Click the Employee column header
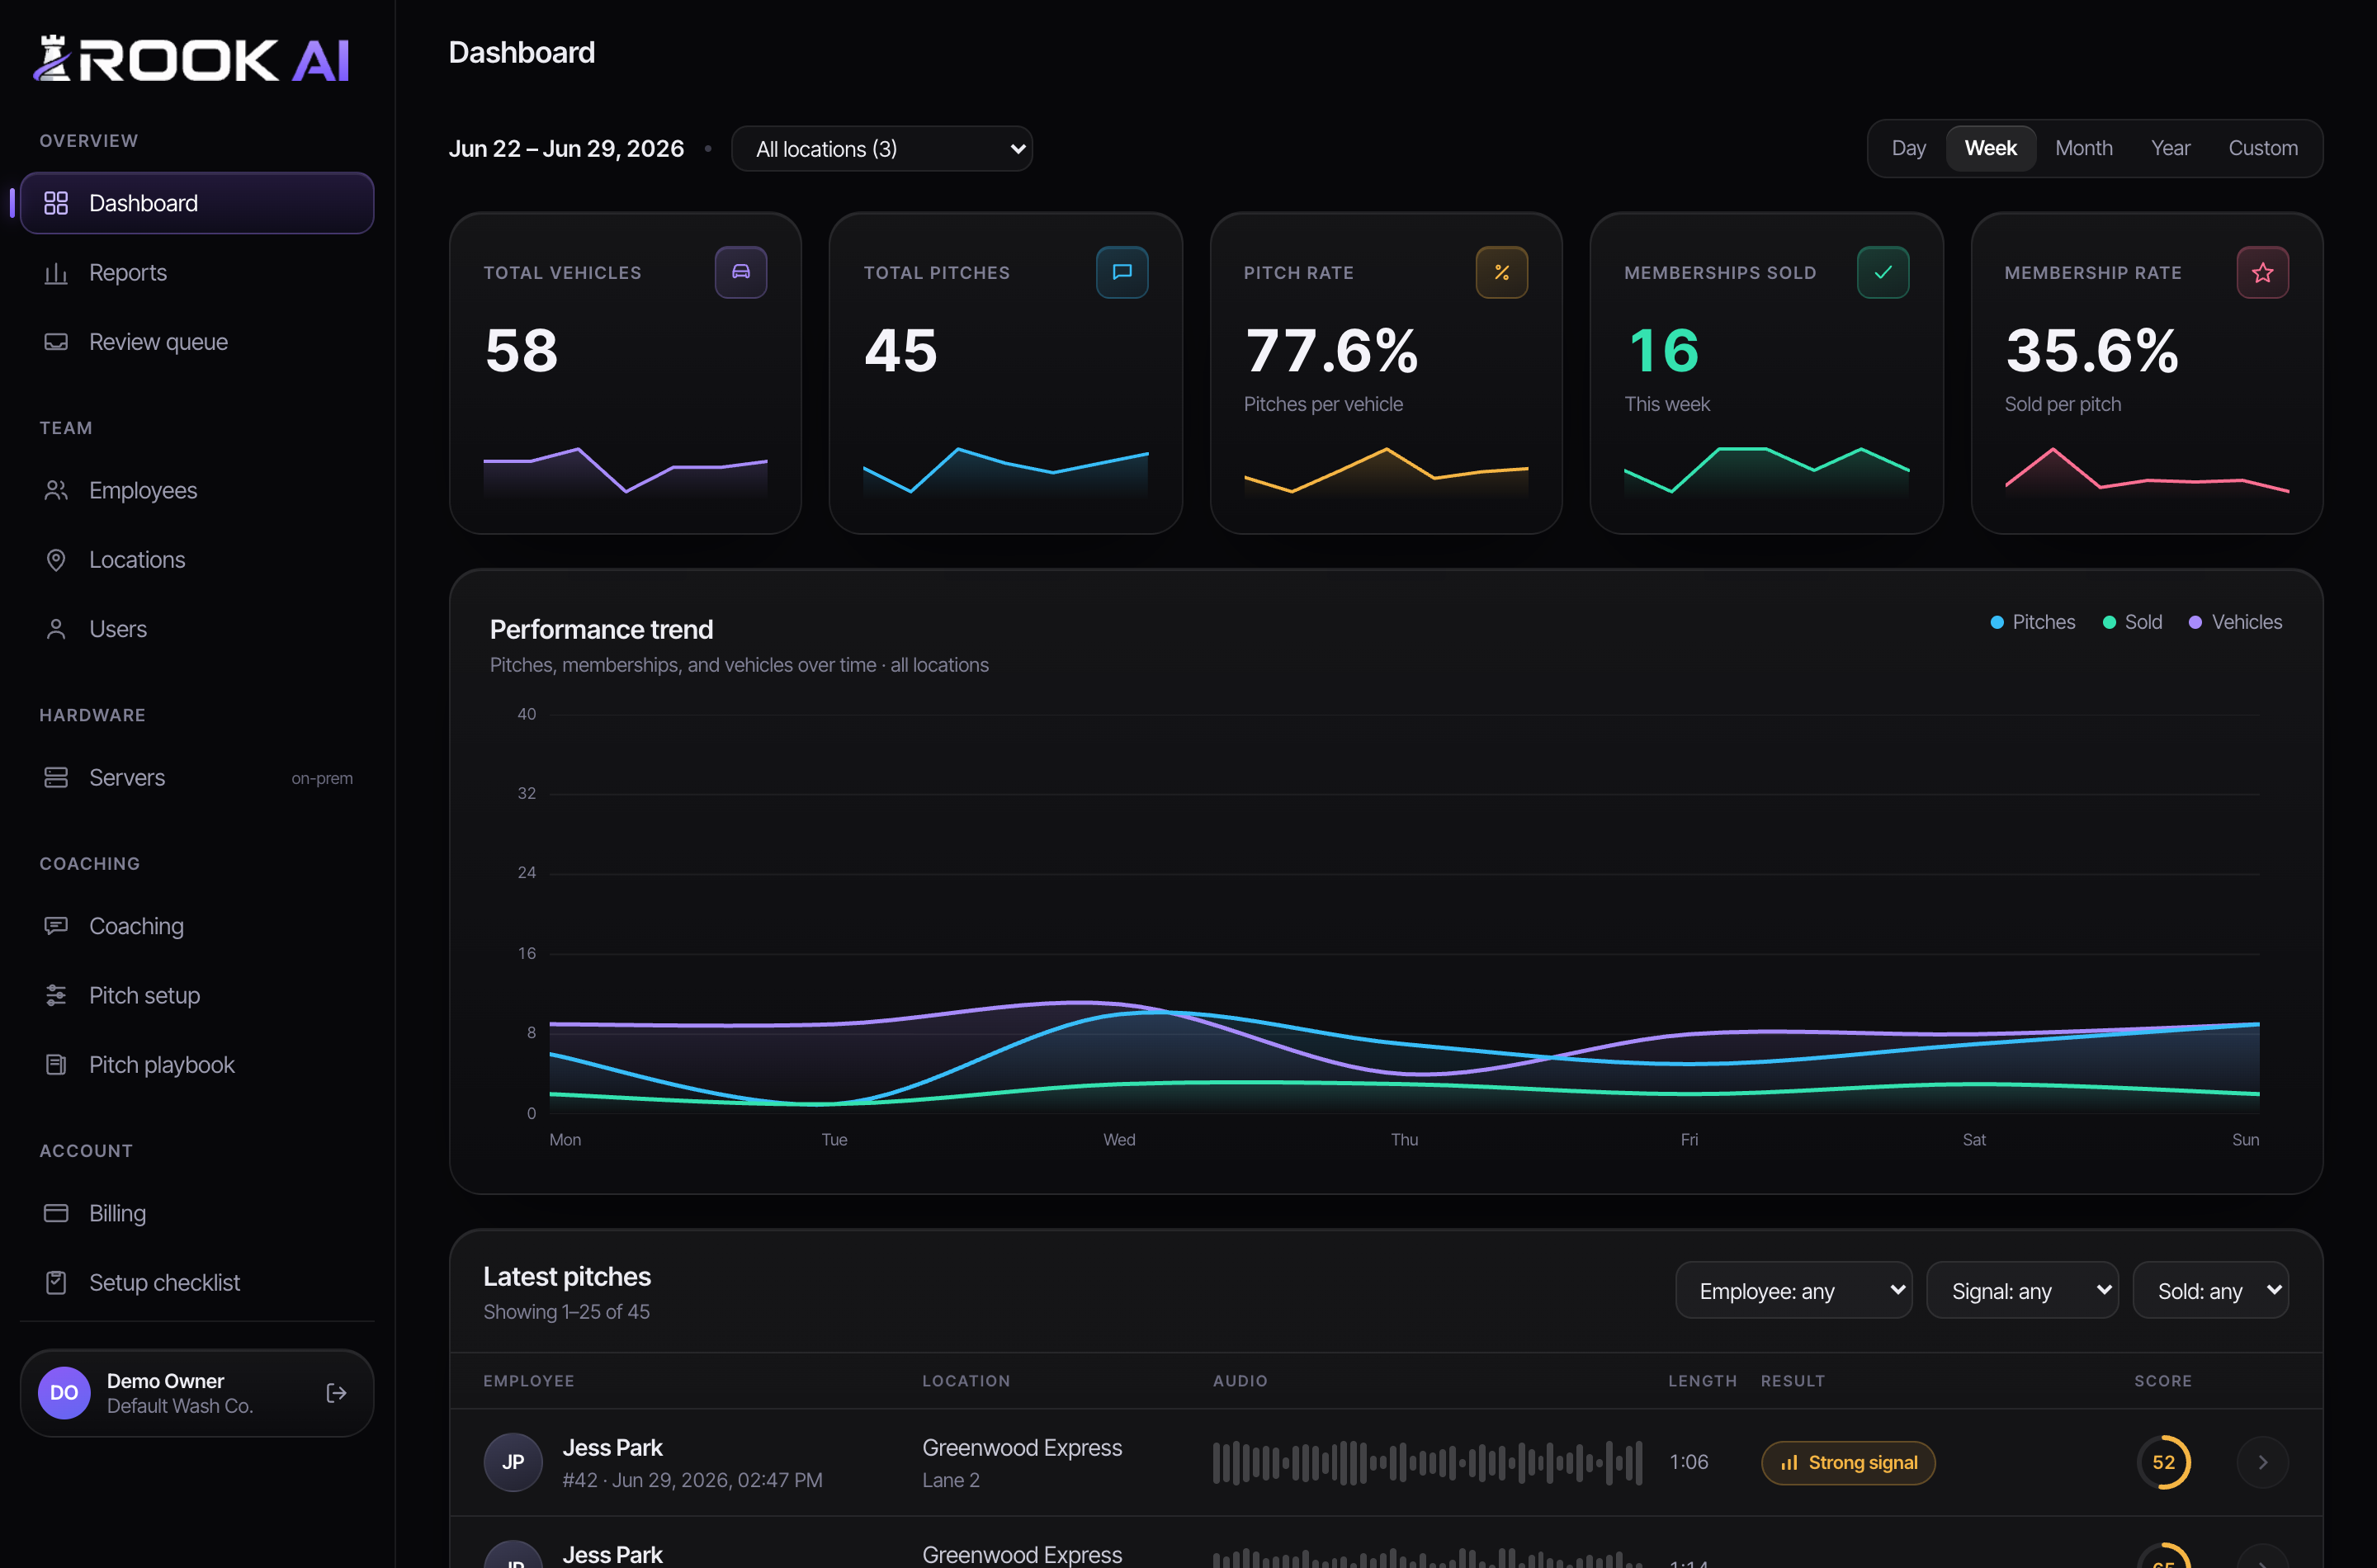This screenshot has height=1568, width=2377. (529, 1380)
